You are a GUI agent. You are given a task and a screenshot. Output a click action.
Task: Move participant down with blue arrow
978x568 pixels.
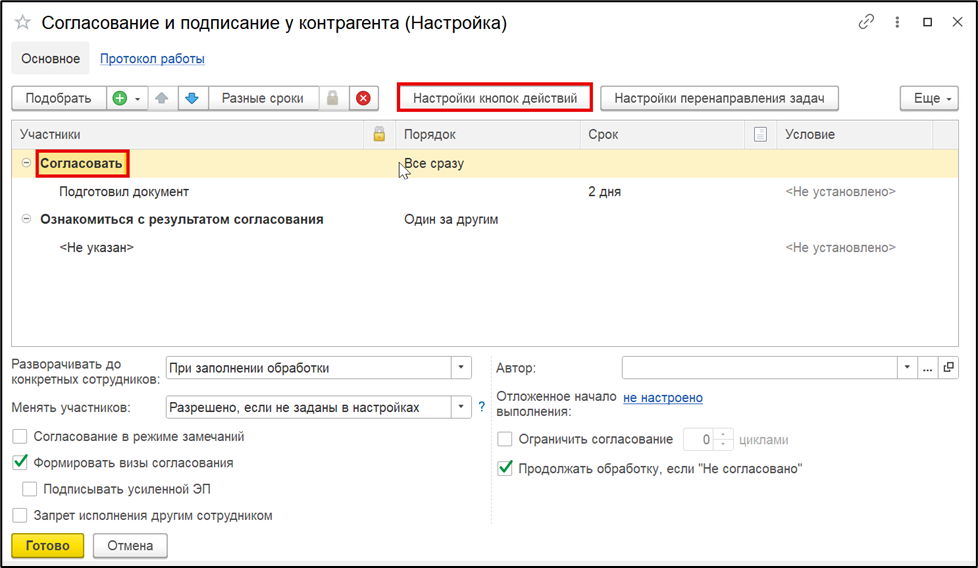click(x=192, y=98)
